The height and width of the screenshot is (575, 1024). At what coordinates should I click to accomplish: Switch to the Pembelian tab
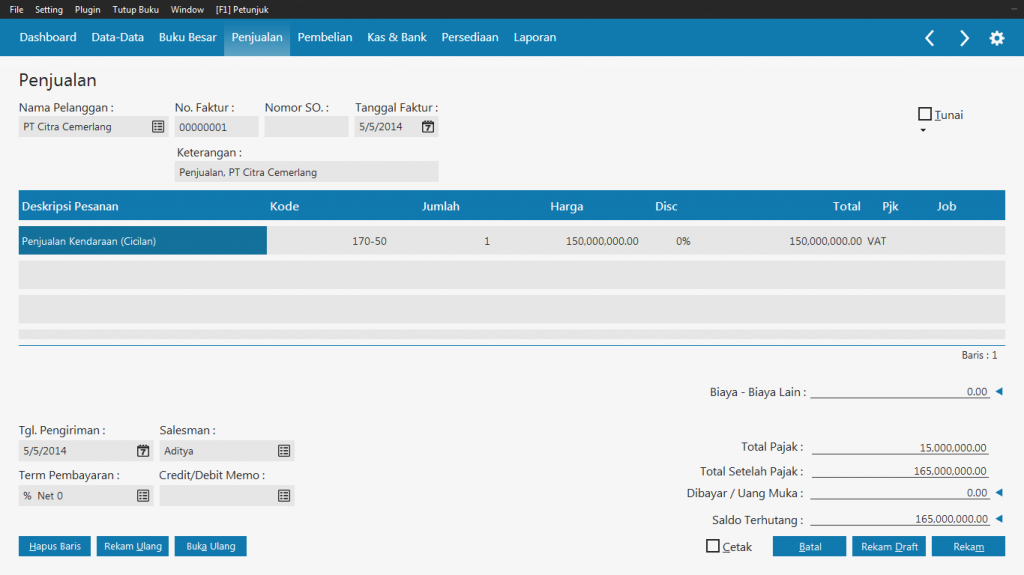coord(325,38)
